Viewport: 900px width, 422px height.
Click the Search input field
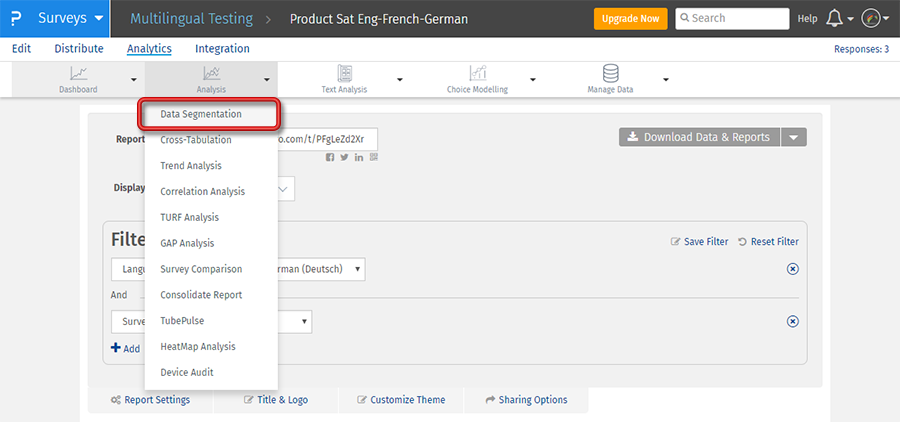click(733, 19)
